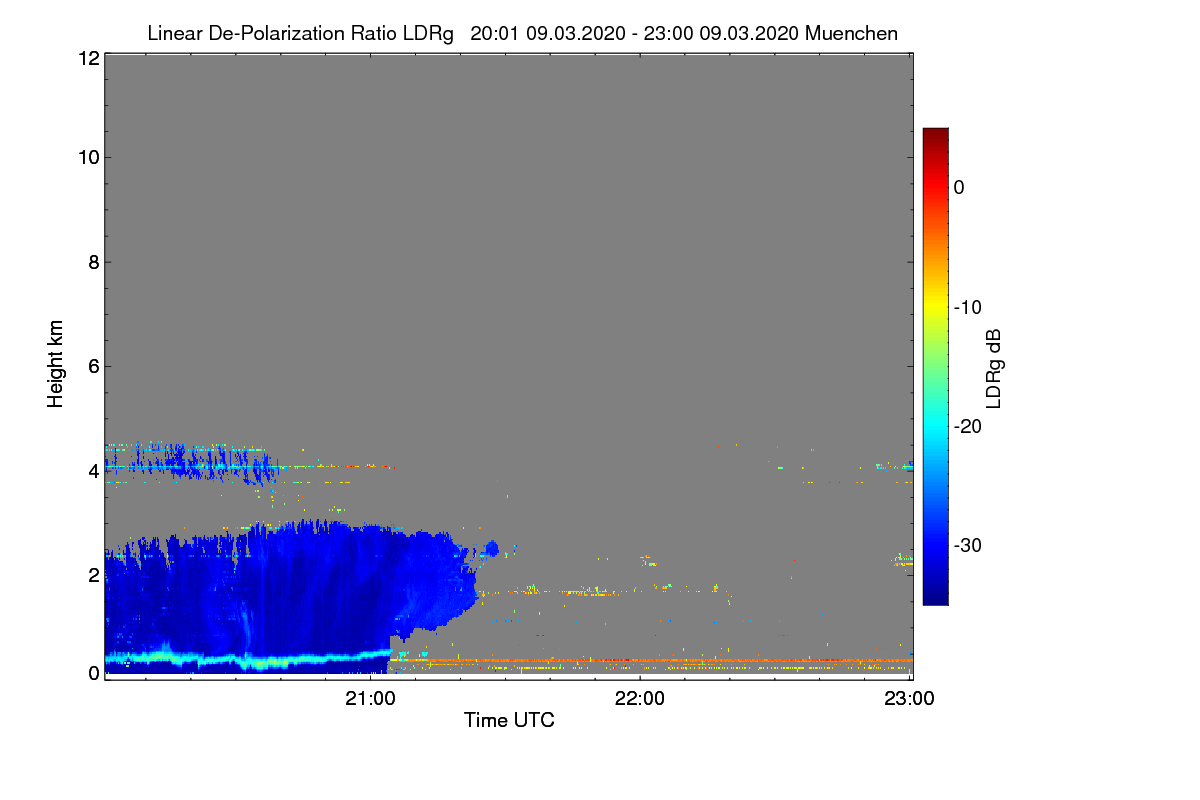Click the height tick label '12'
This screenshot has width=1200, height=800.
[88, 58]
